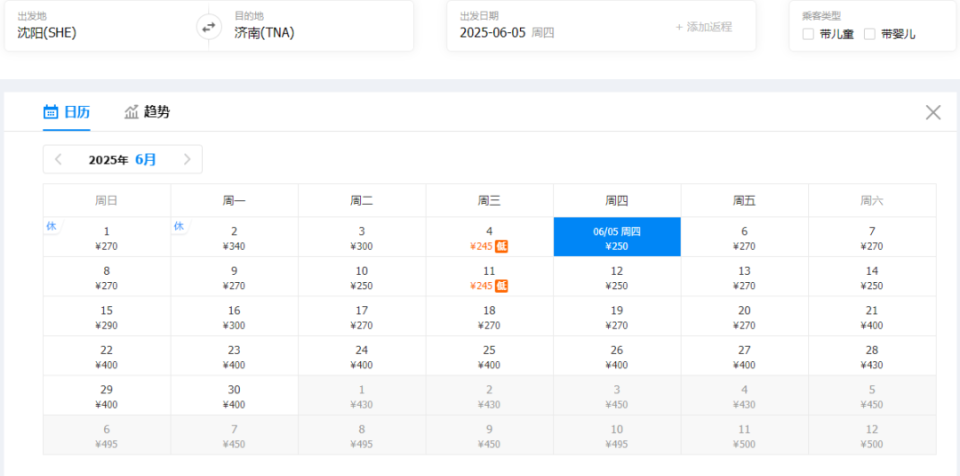960x476 pixels.
Task: Select June 9 Monday cell
Action: (234, 277)
